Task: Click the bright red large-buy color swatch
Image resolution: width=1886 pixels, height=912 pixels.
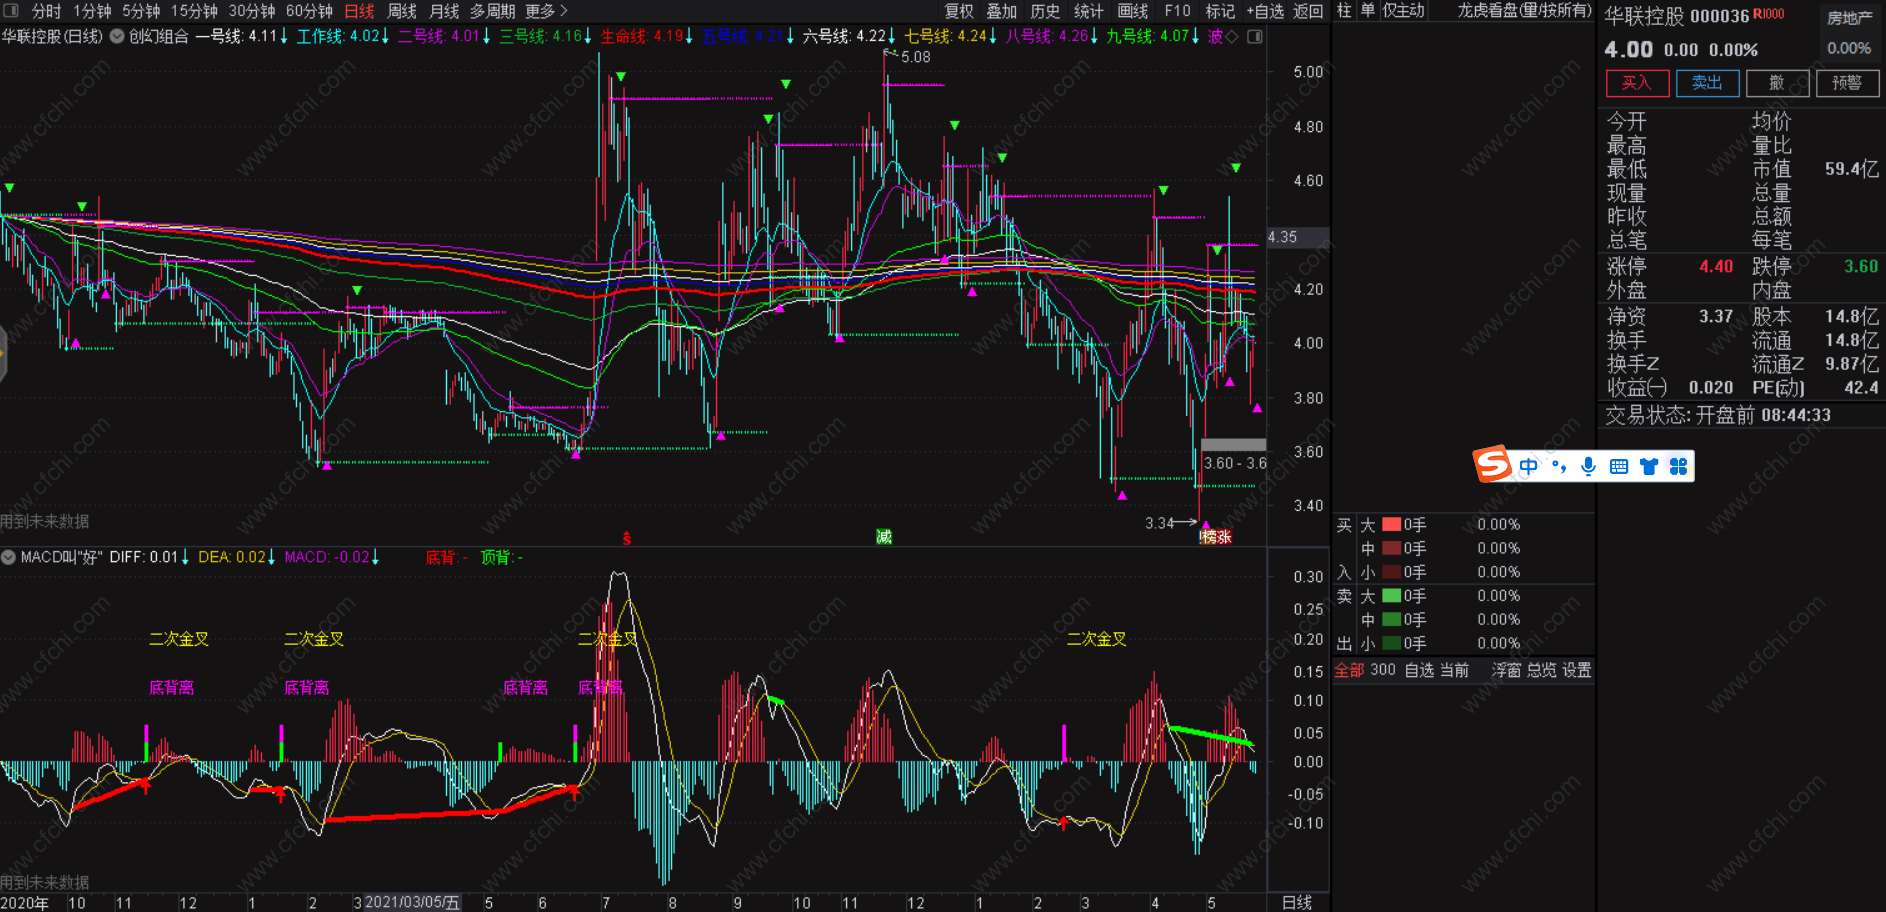Action: (1391, 524)
